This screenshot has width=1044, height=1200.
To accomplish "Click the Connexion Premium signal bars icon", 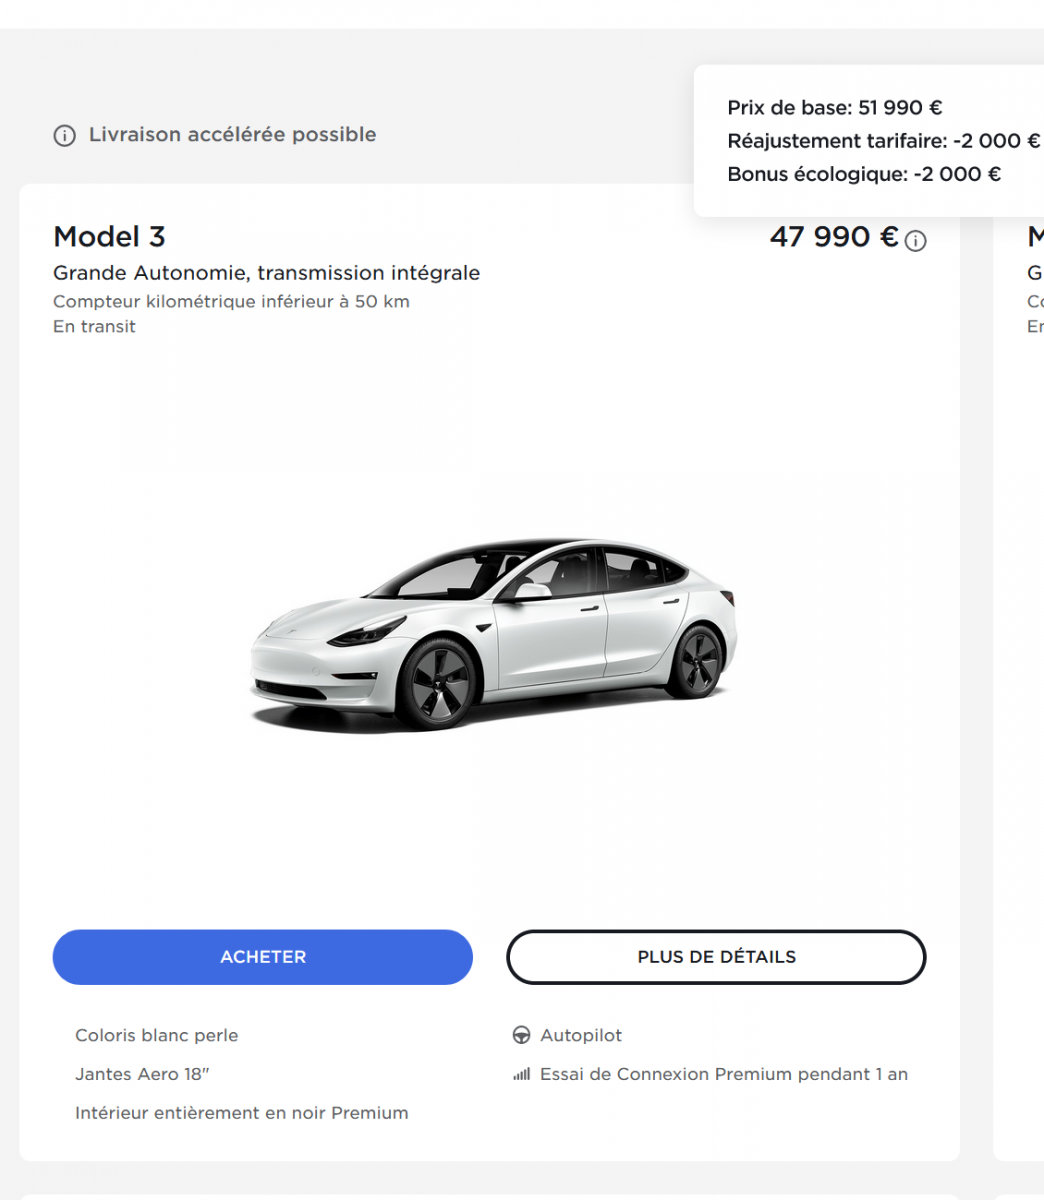I will click(x=521, y=1075).
